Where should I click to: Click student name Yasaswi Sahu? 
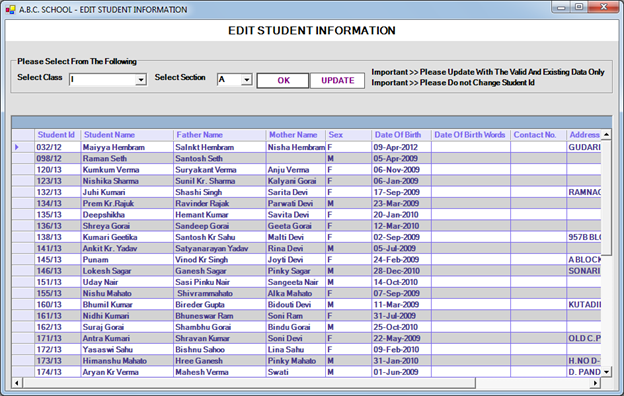pos(127,350)
